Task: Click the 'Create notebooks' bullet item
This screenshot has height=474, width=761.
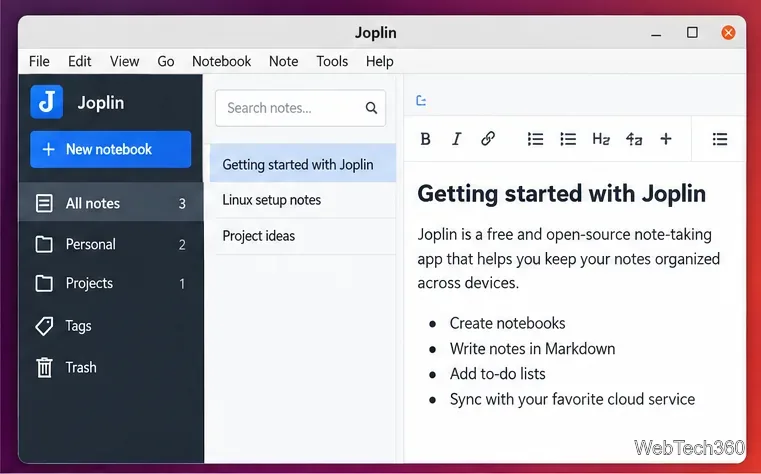Action: click(507, 323)
